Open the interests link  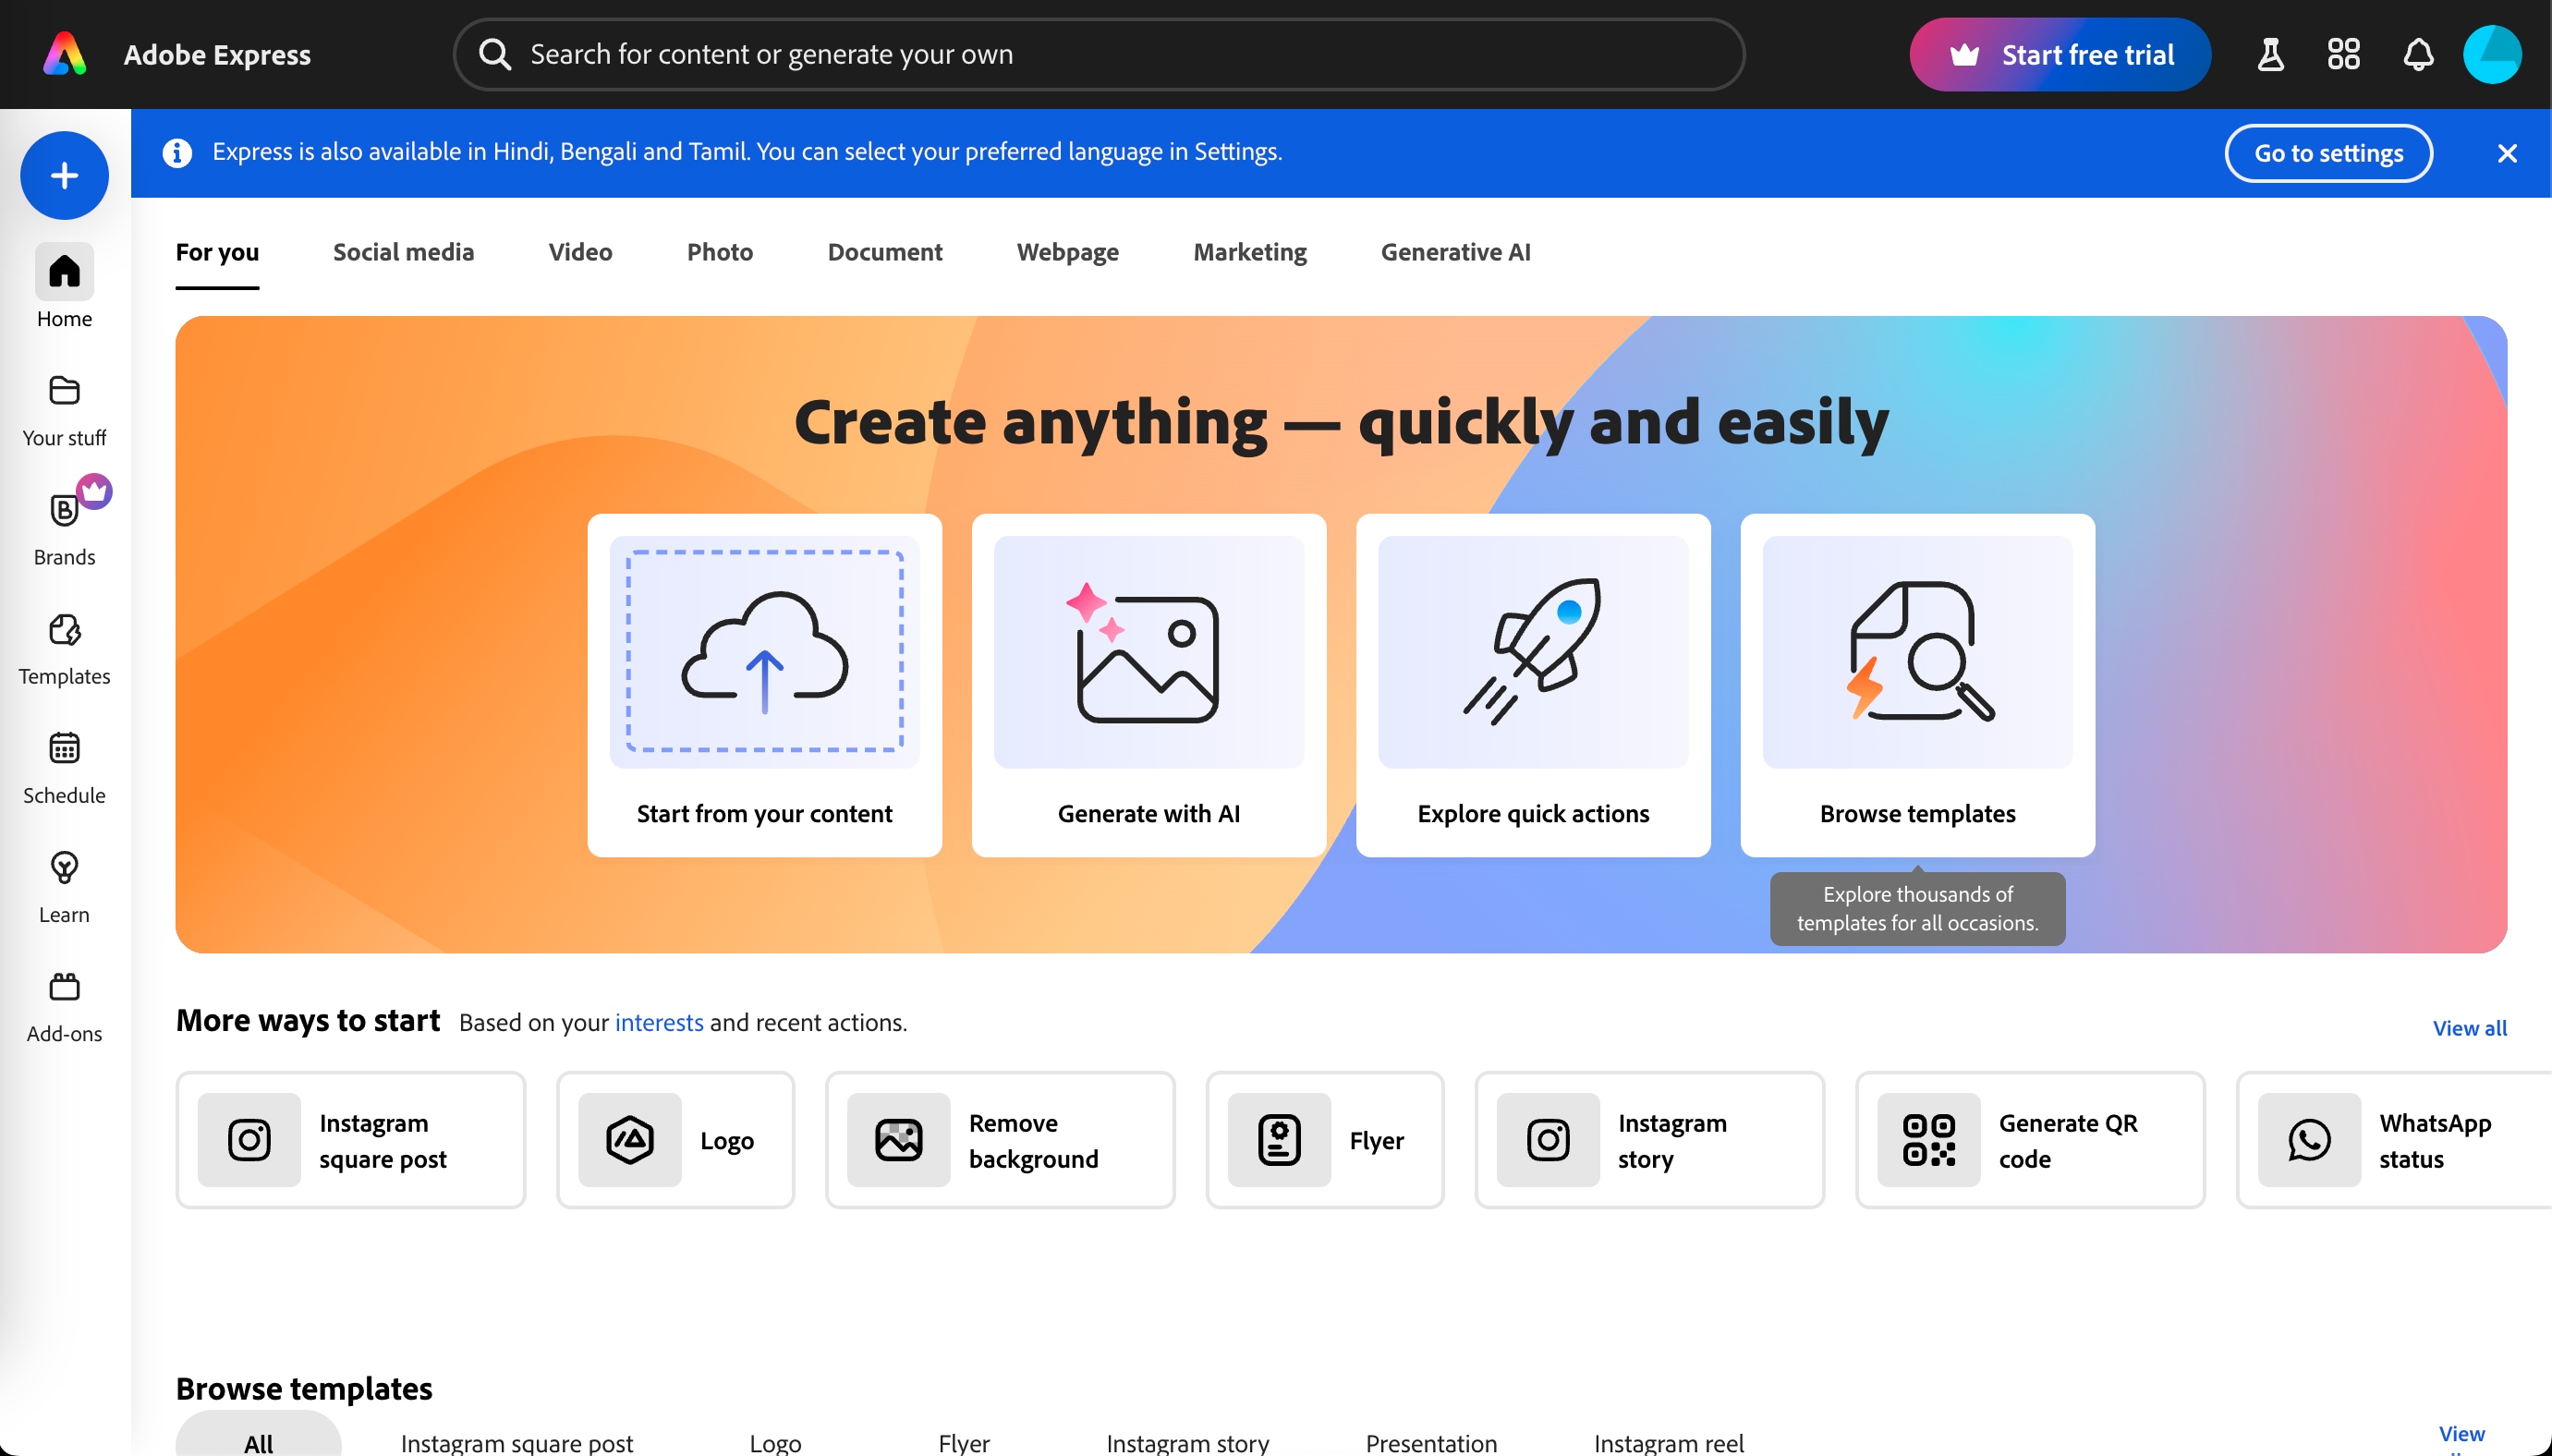coord(659,1022)
